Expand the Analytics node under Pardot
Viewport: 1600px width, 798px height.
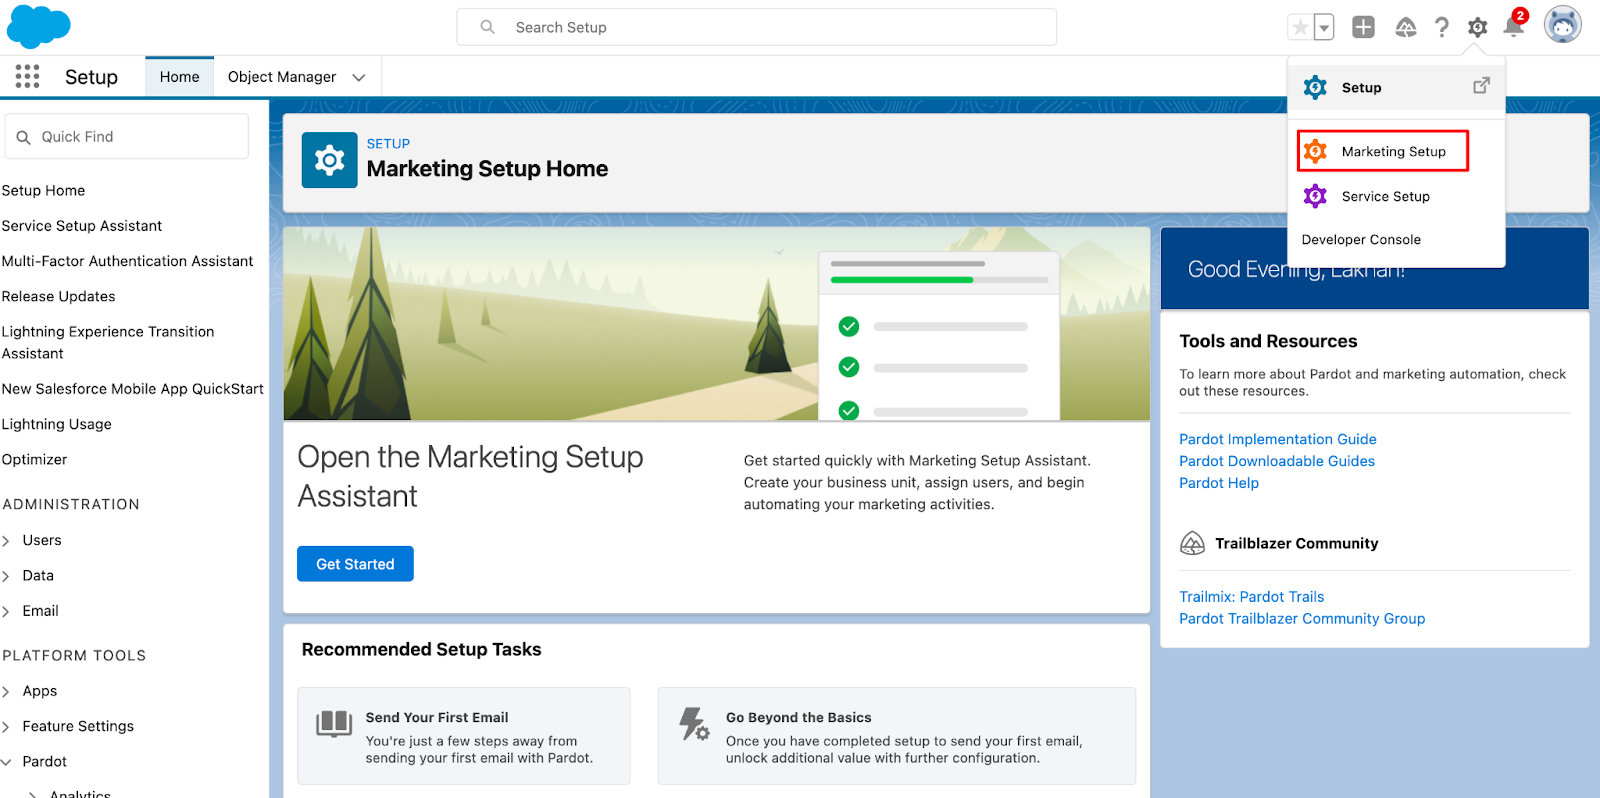33,794
